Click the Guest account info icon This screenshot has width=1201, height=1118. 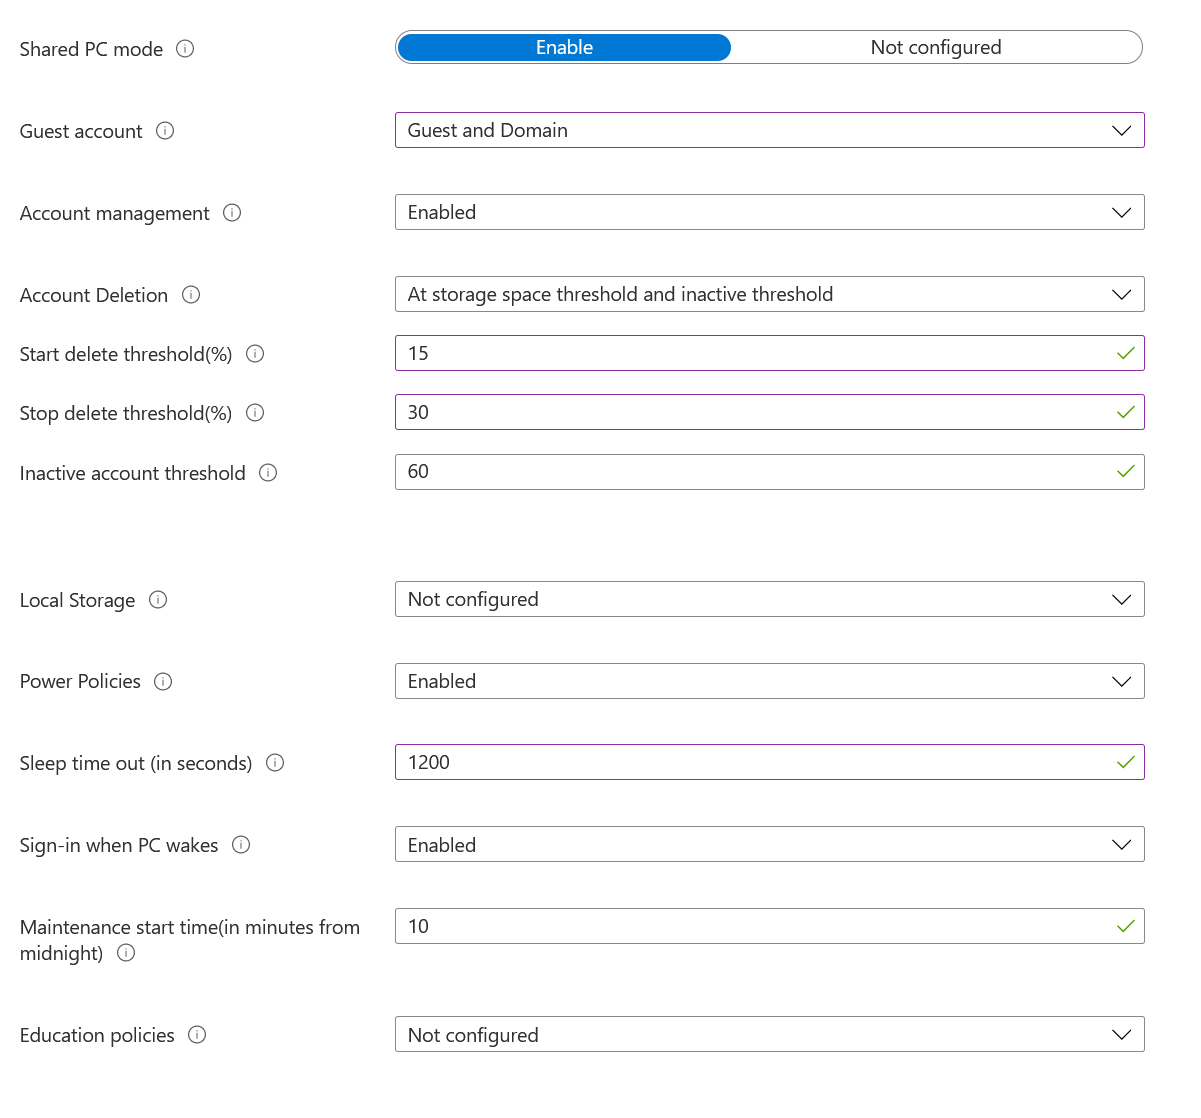(x=165, y=131)
